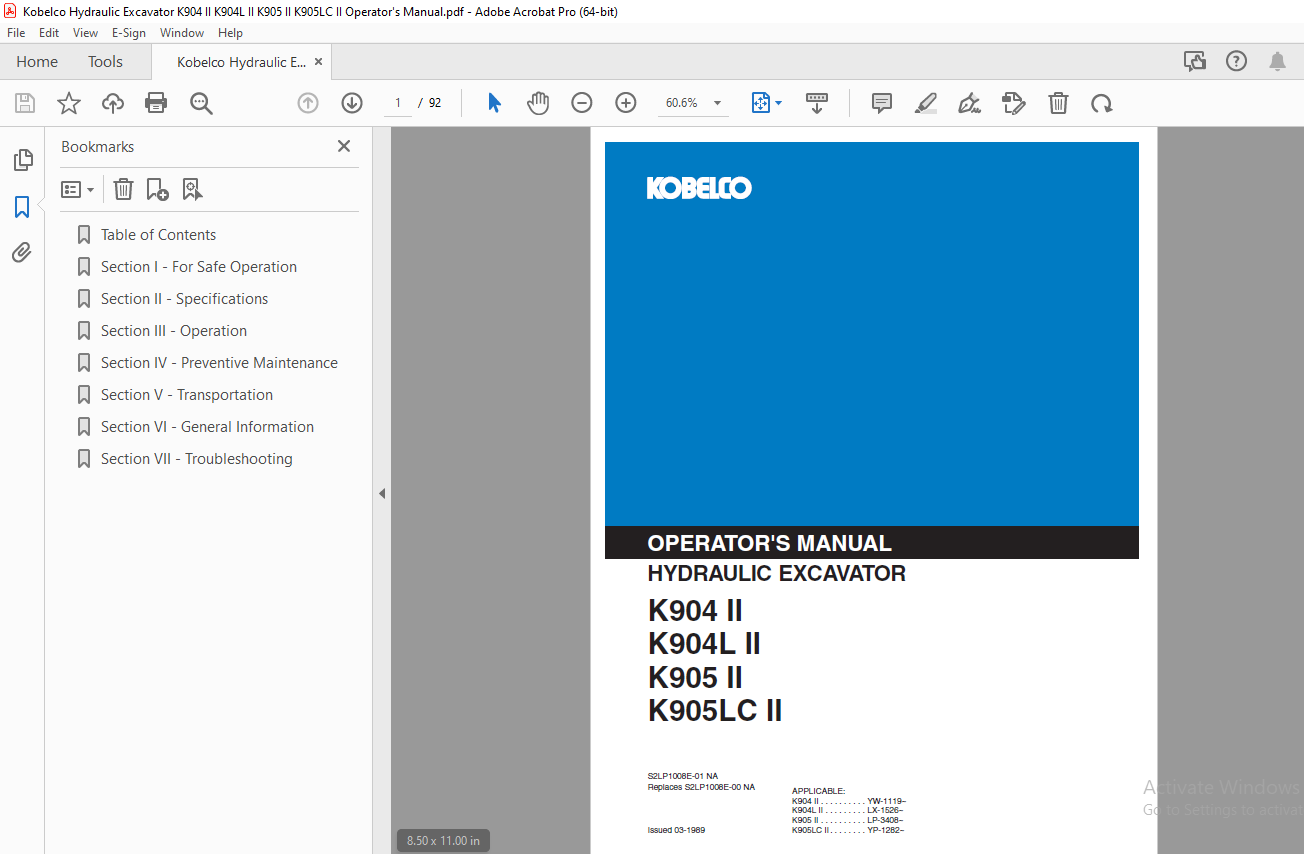The width and height of the screenshot is (1304, 854).
Task: Close the Bookmarks panel
Action: point(344,146)
